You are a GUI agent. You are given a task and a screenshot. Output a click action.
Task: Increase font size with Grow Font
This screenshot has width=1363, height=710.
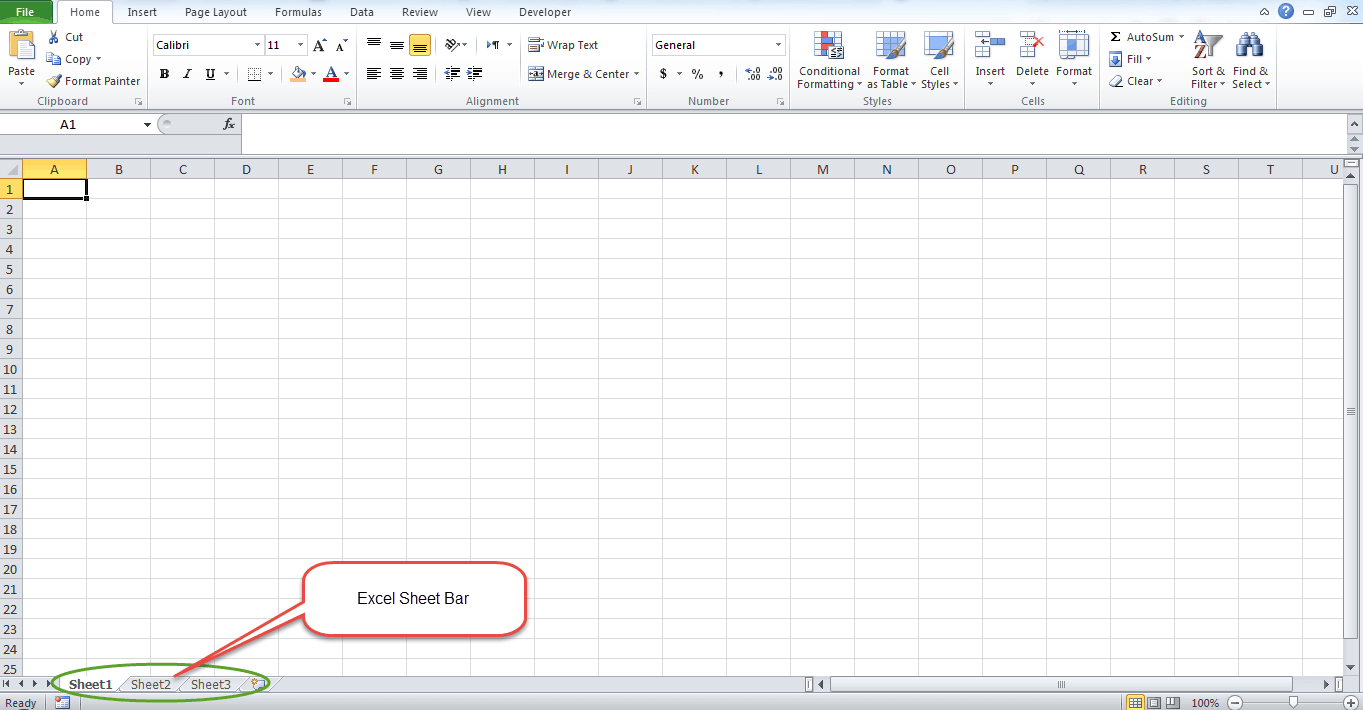pyautogui.click(x=319, y=45)
